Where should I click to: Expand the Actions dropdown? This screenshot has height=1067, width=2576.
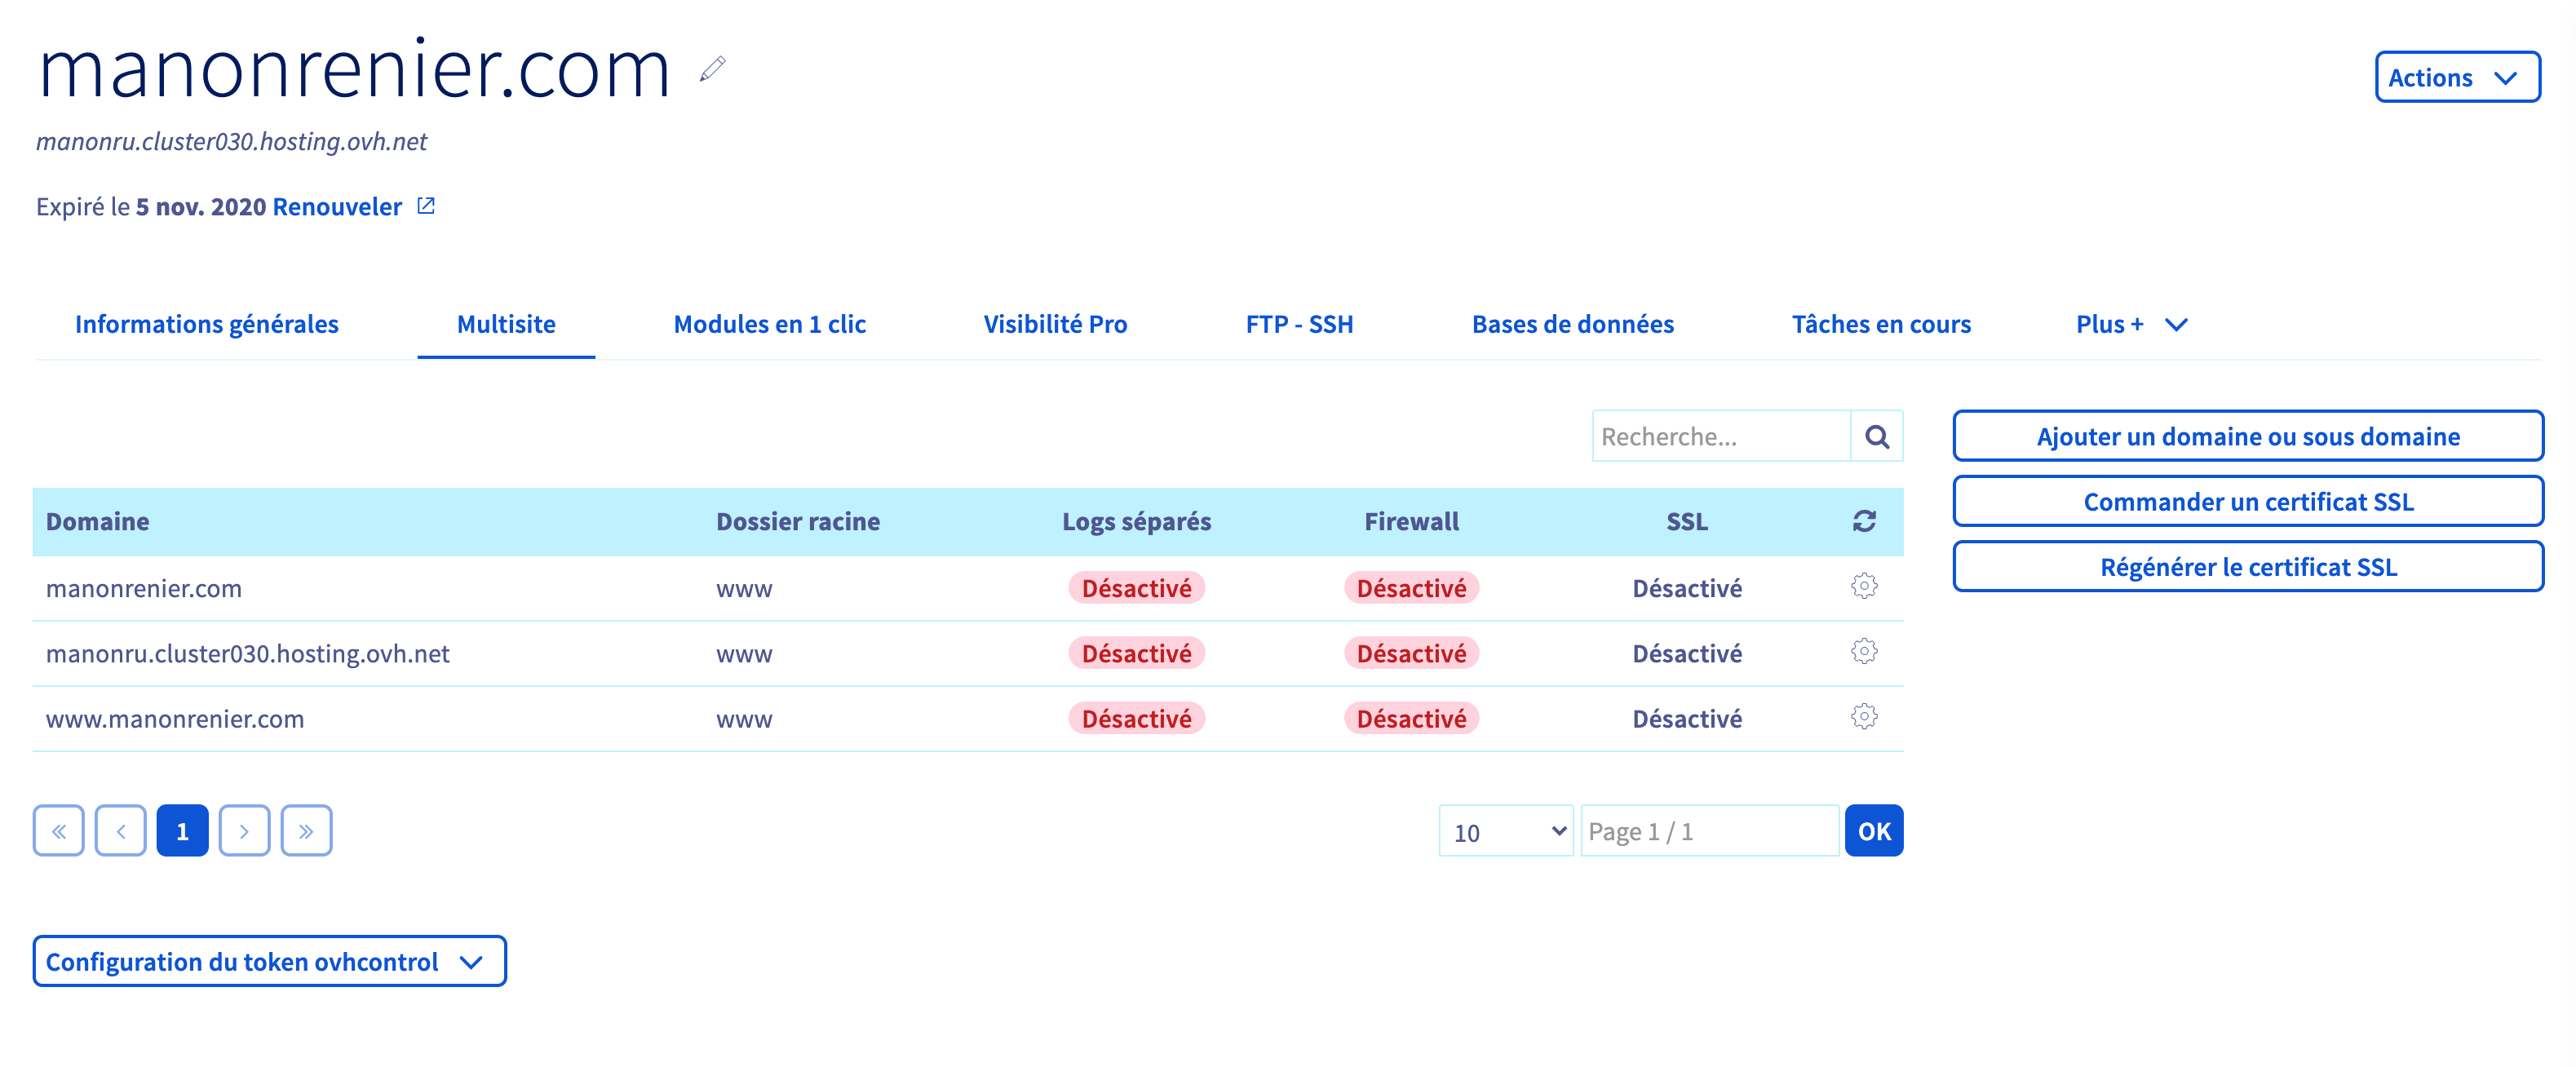pyautogui.click(x=2456, y=78)
